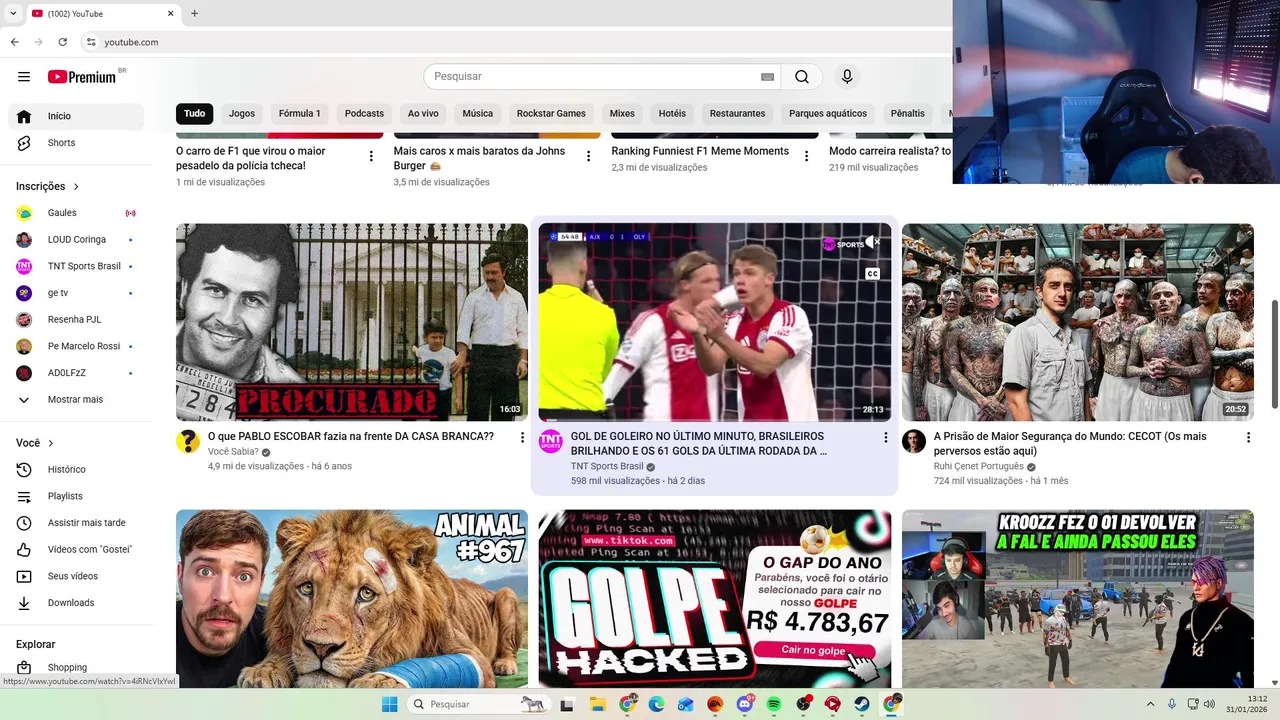The width and height of the screenshot is (1280, 720).
Task: Select the Parques aquáticos filter chip
Action: point(828,113)
